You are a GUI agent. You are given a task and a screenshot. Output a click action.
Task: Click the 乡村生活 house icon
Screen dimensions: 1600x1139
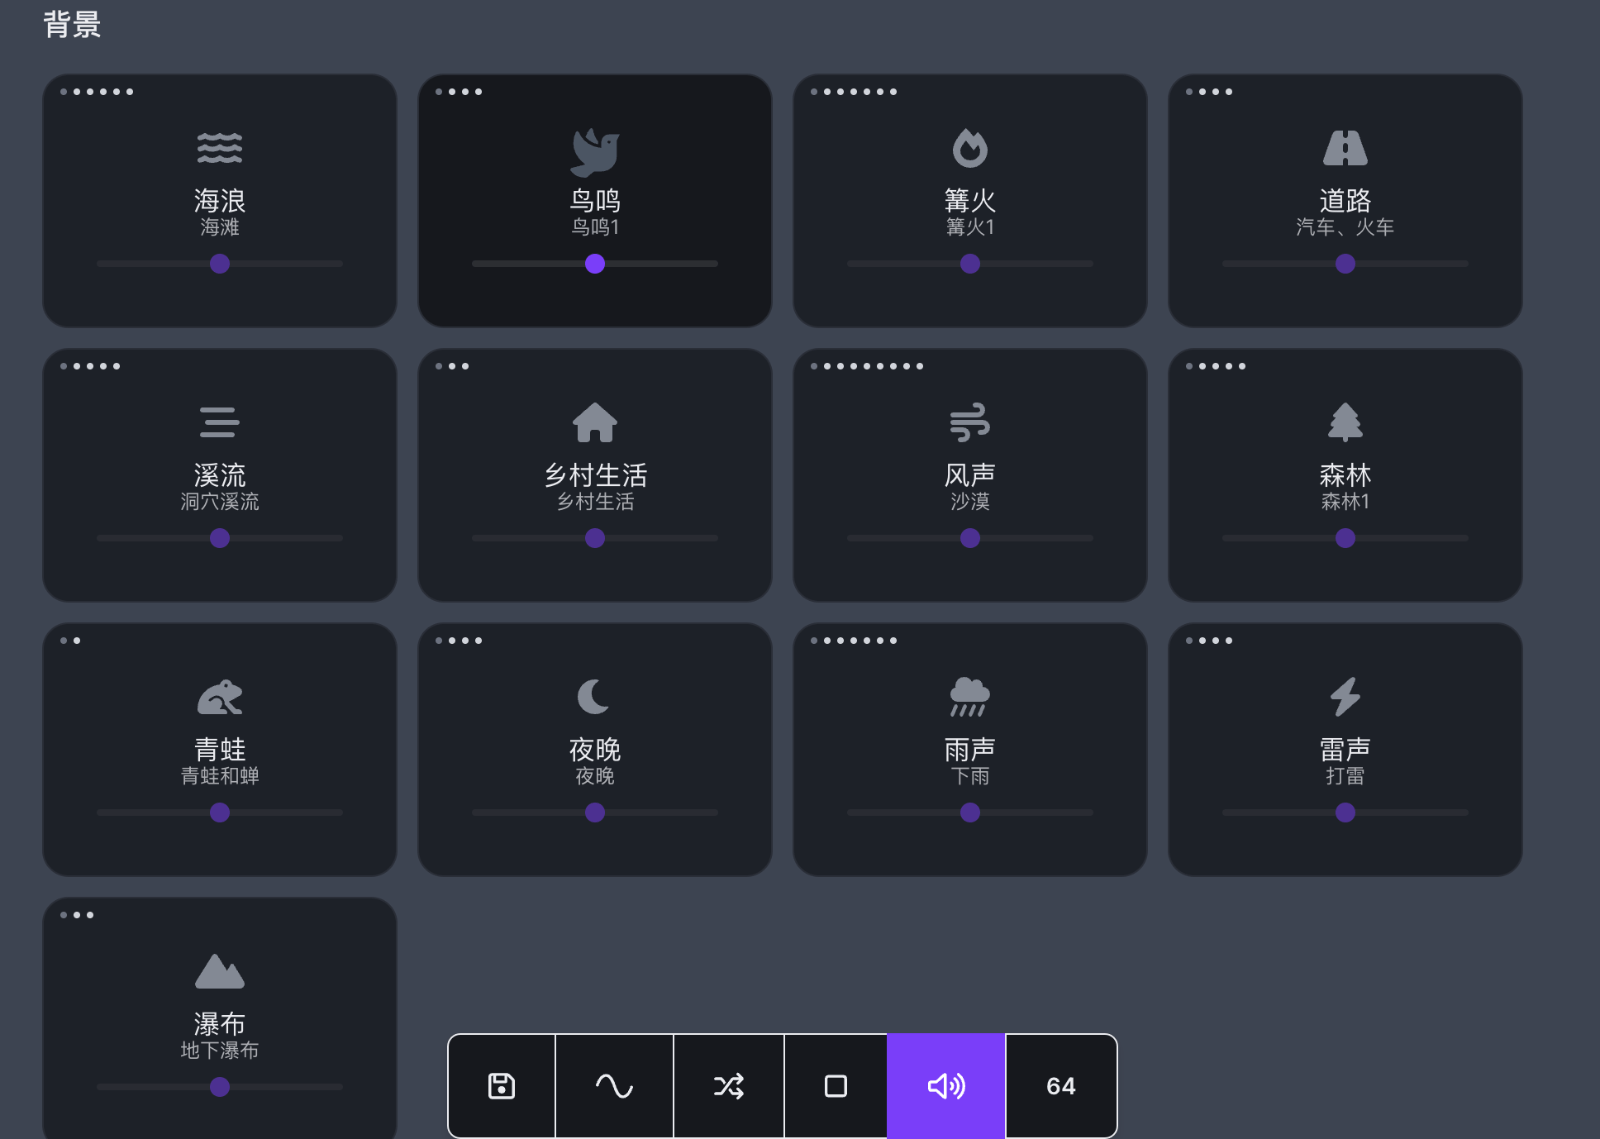click(x=595, y=422)
